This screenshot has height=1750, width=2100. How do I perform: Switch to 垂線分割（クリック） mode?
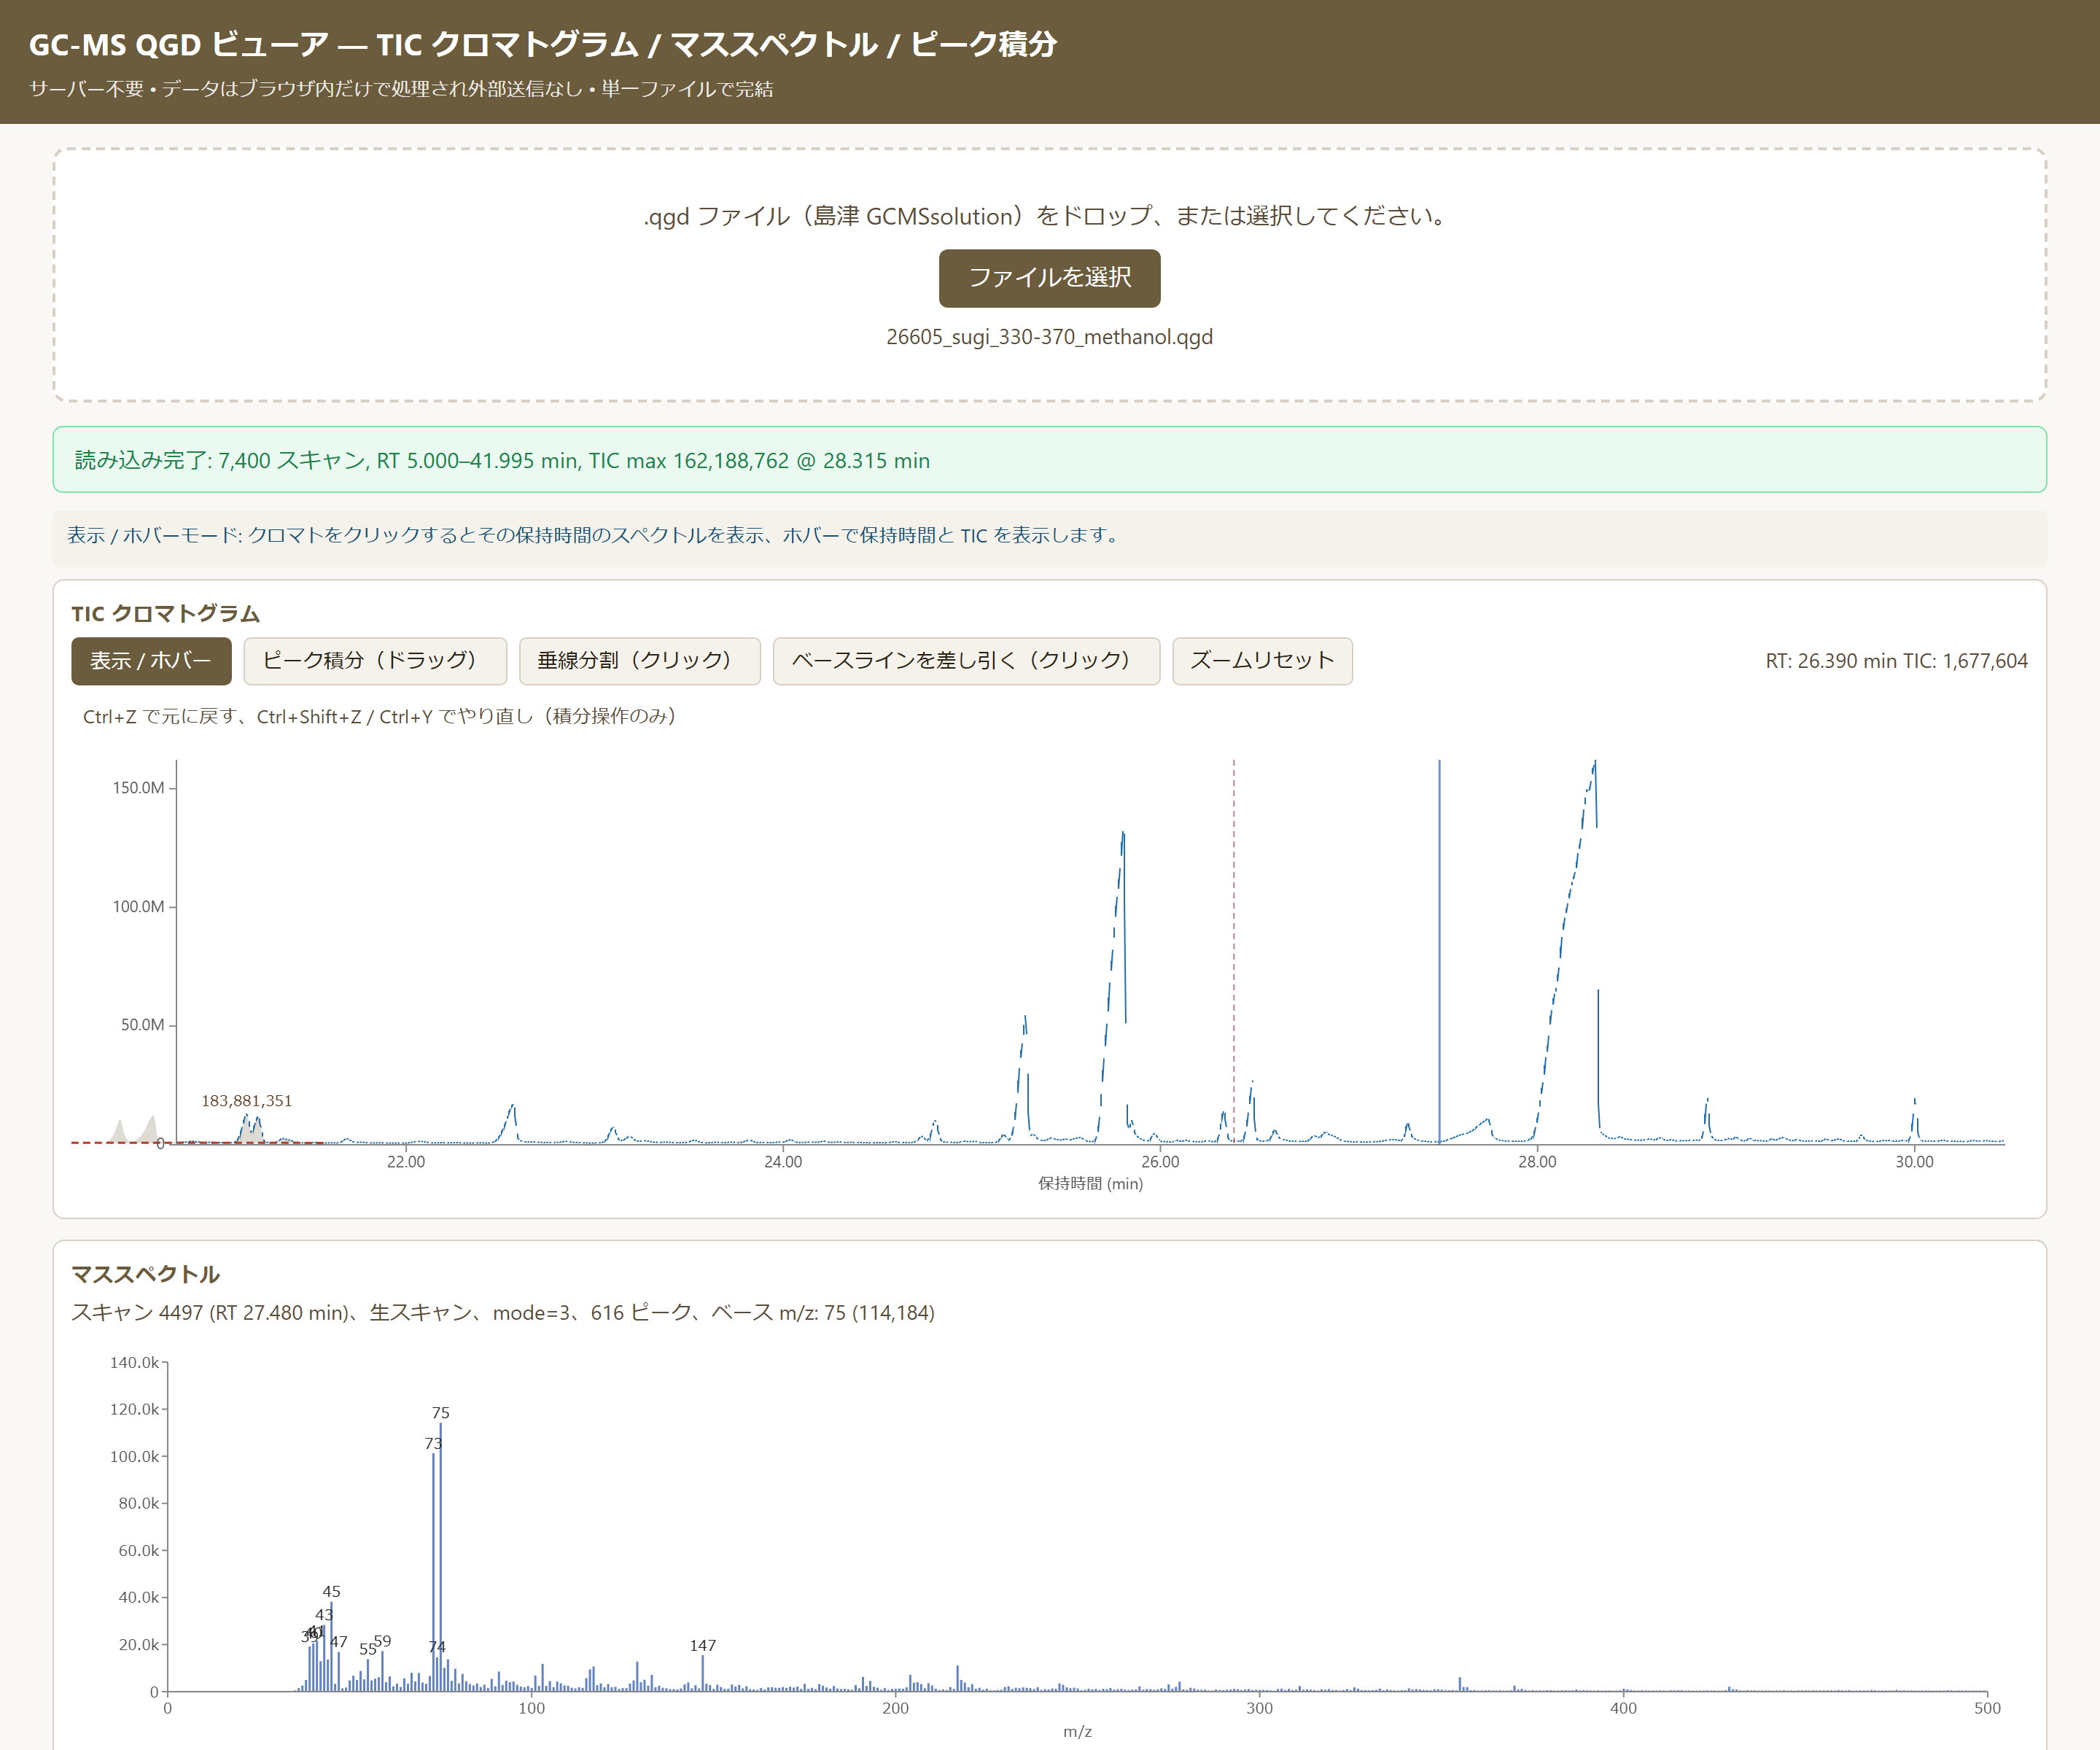(639, 661)
